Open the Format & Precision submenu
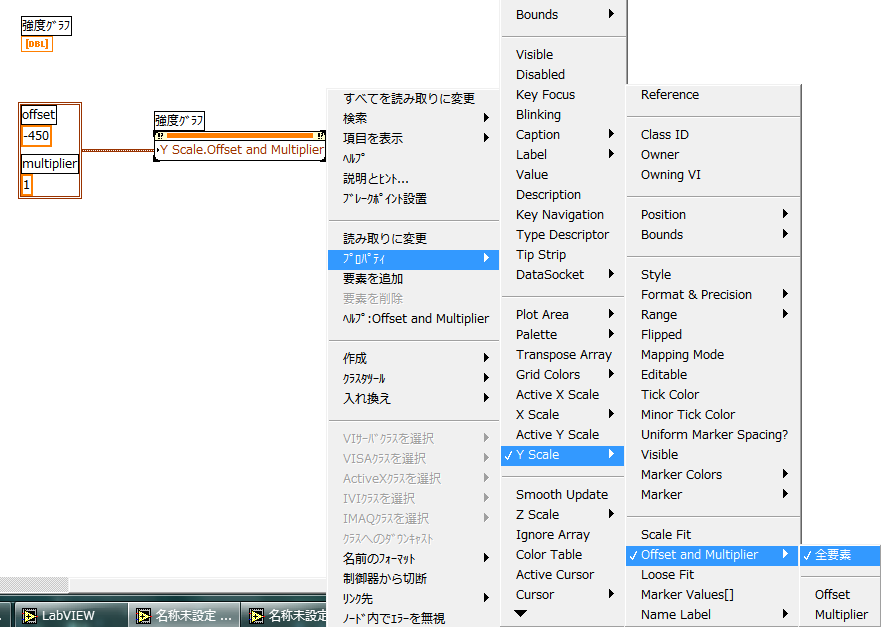The height and width of the screenshot is (627, 881). click(712, 294)
